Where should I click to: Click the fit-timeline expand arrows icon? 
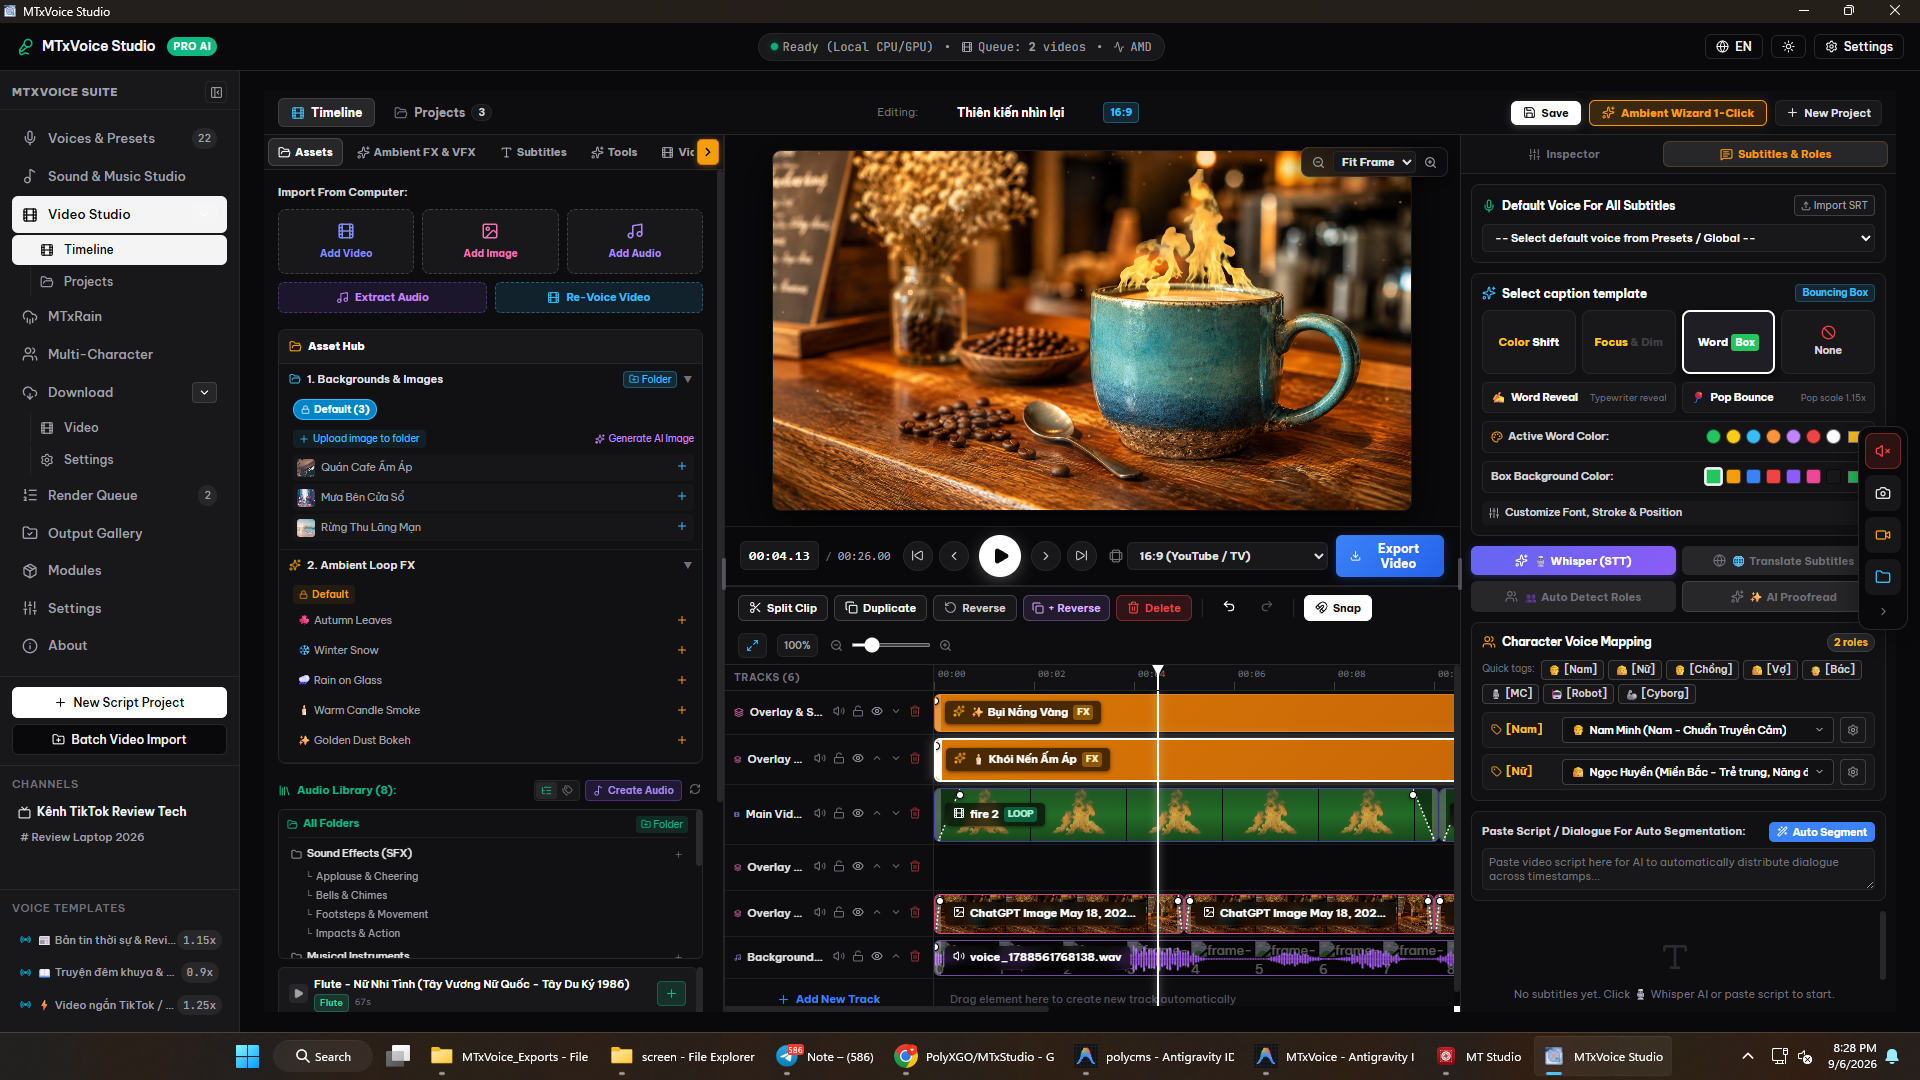tap(752, 645)
